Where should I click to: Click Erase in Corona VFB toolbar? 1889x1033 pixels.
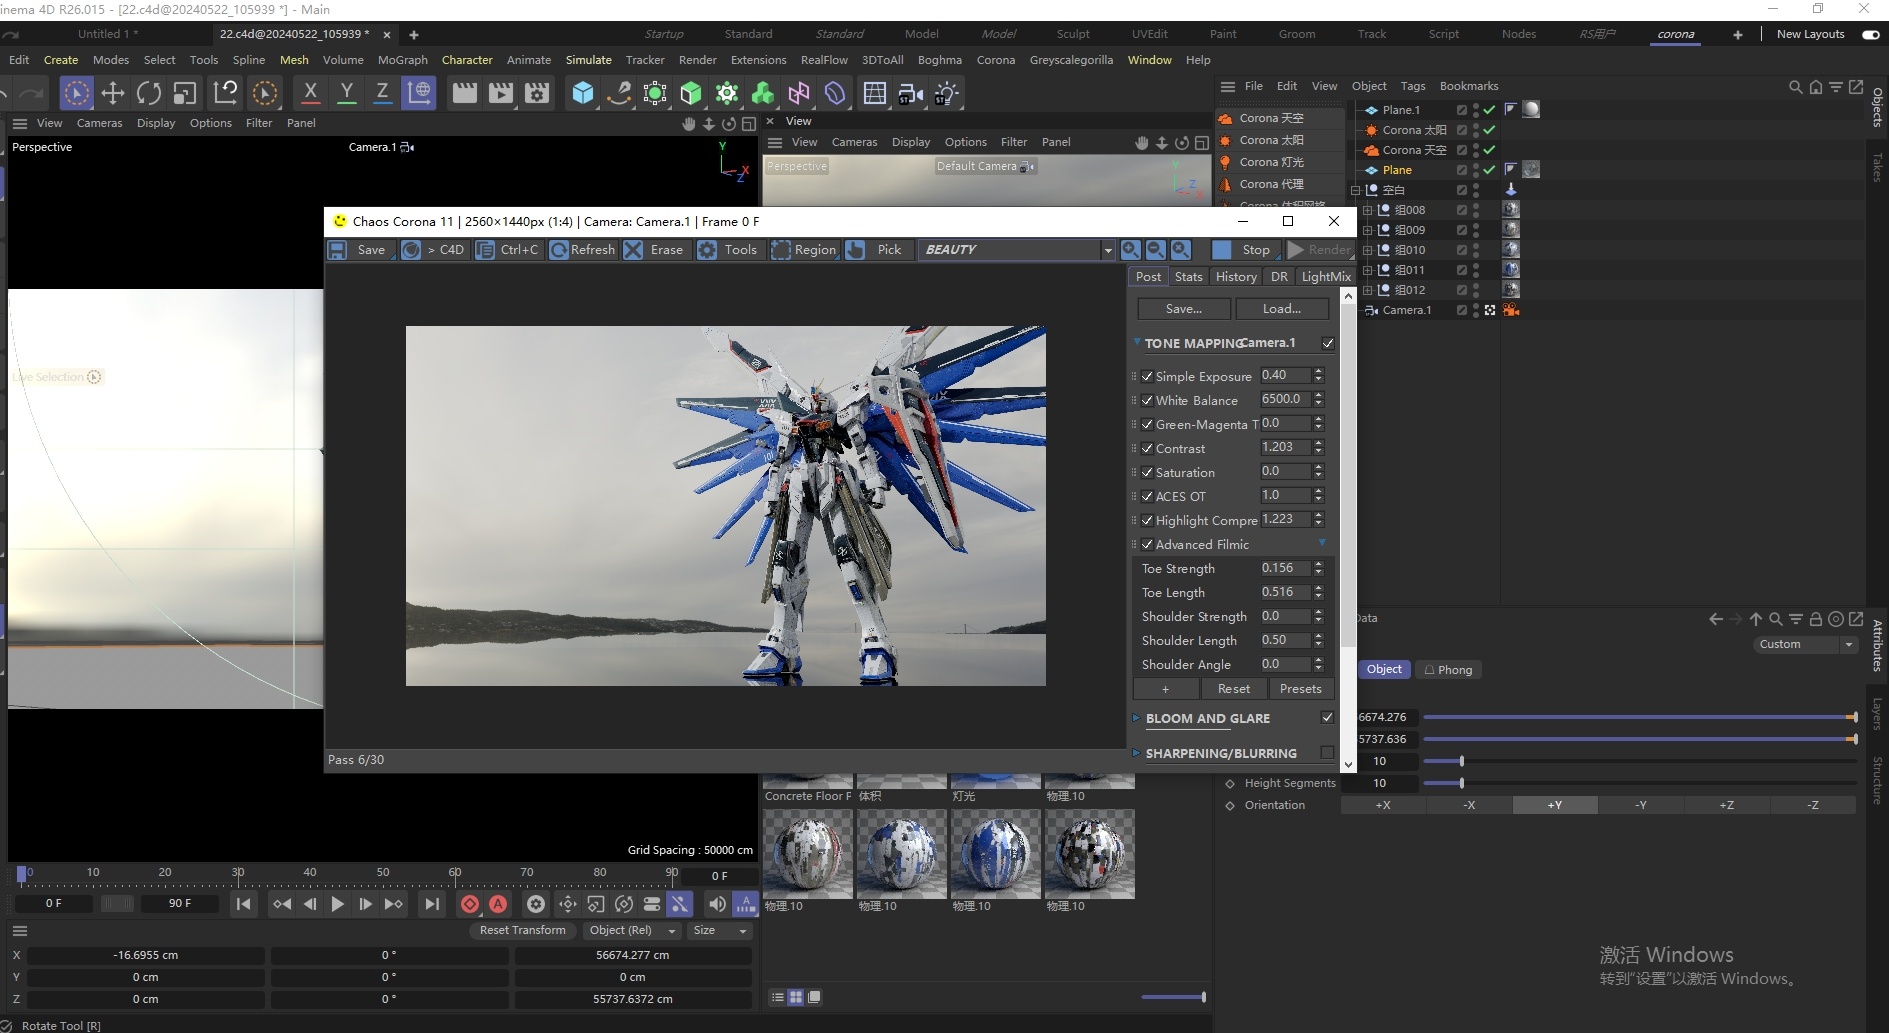[654, 250]
